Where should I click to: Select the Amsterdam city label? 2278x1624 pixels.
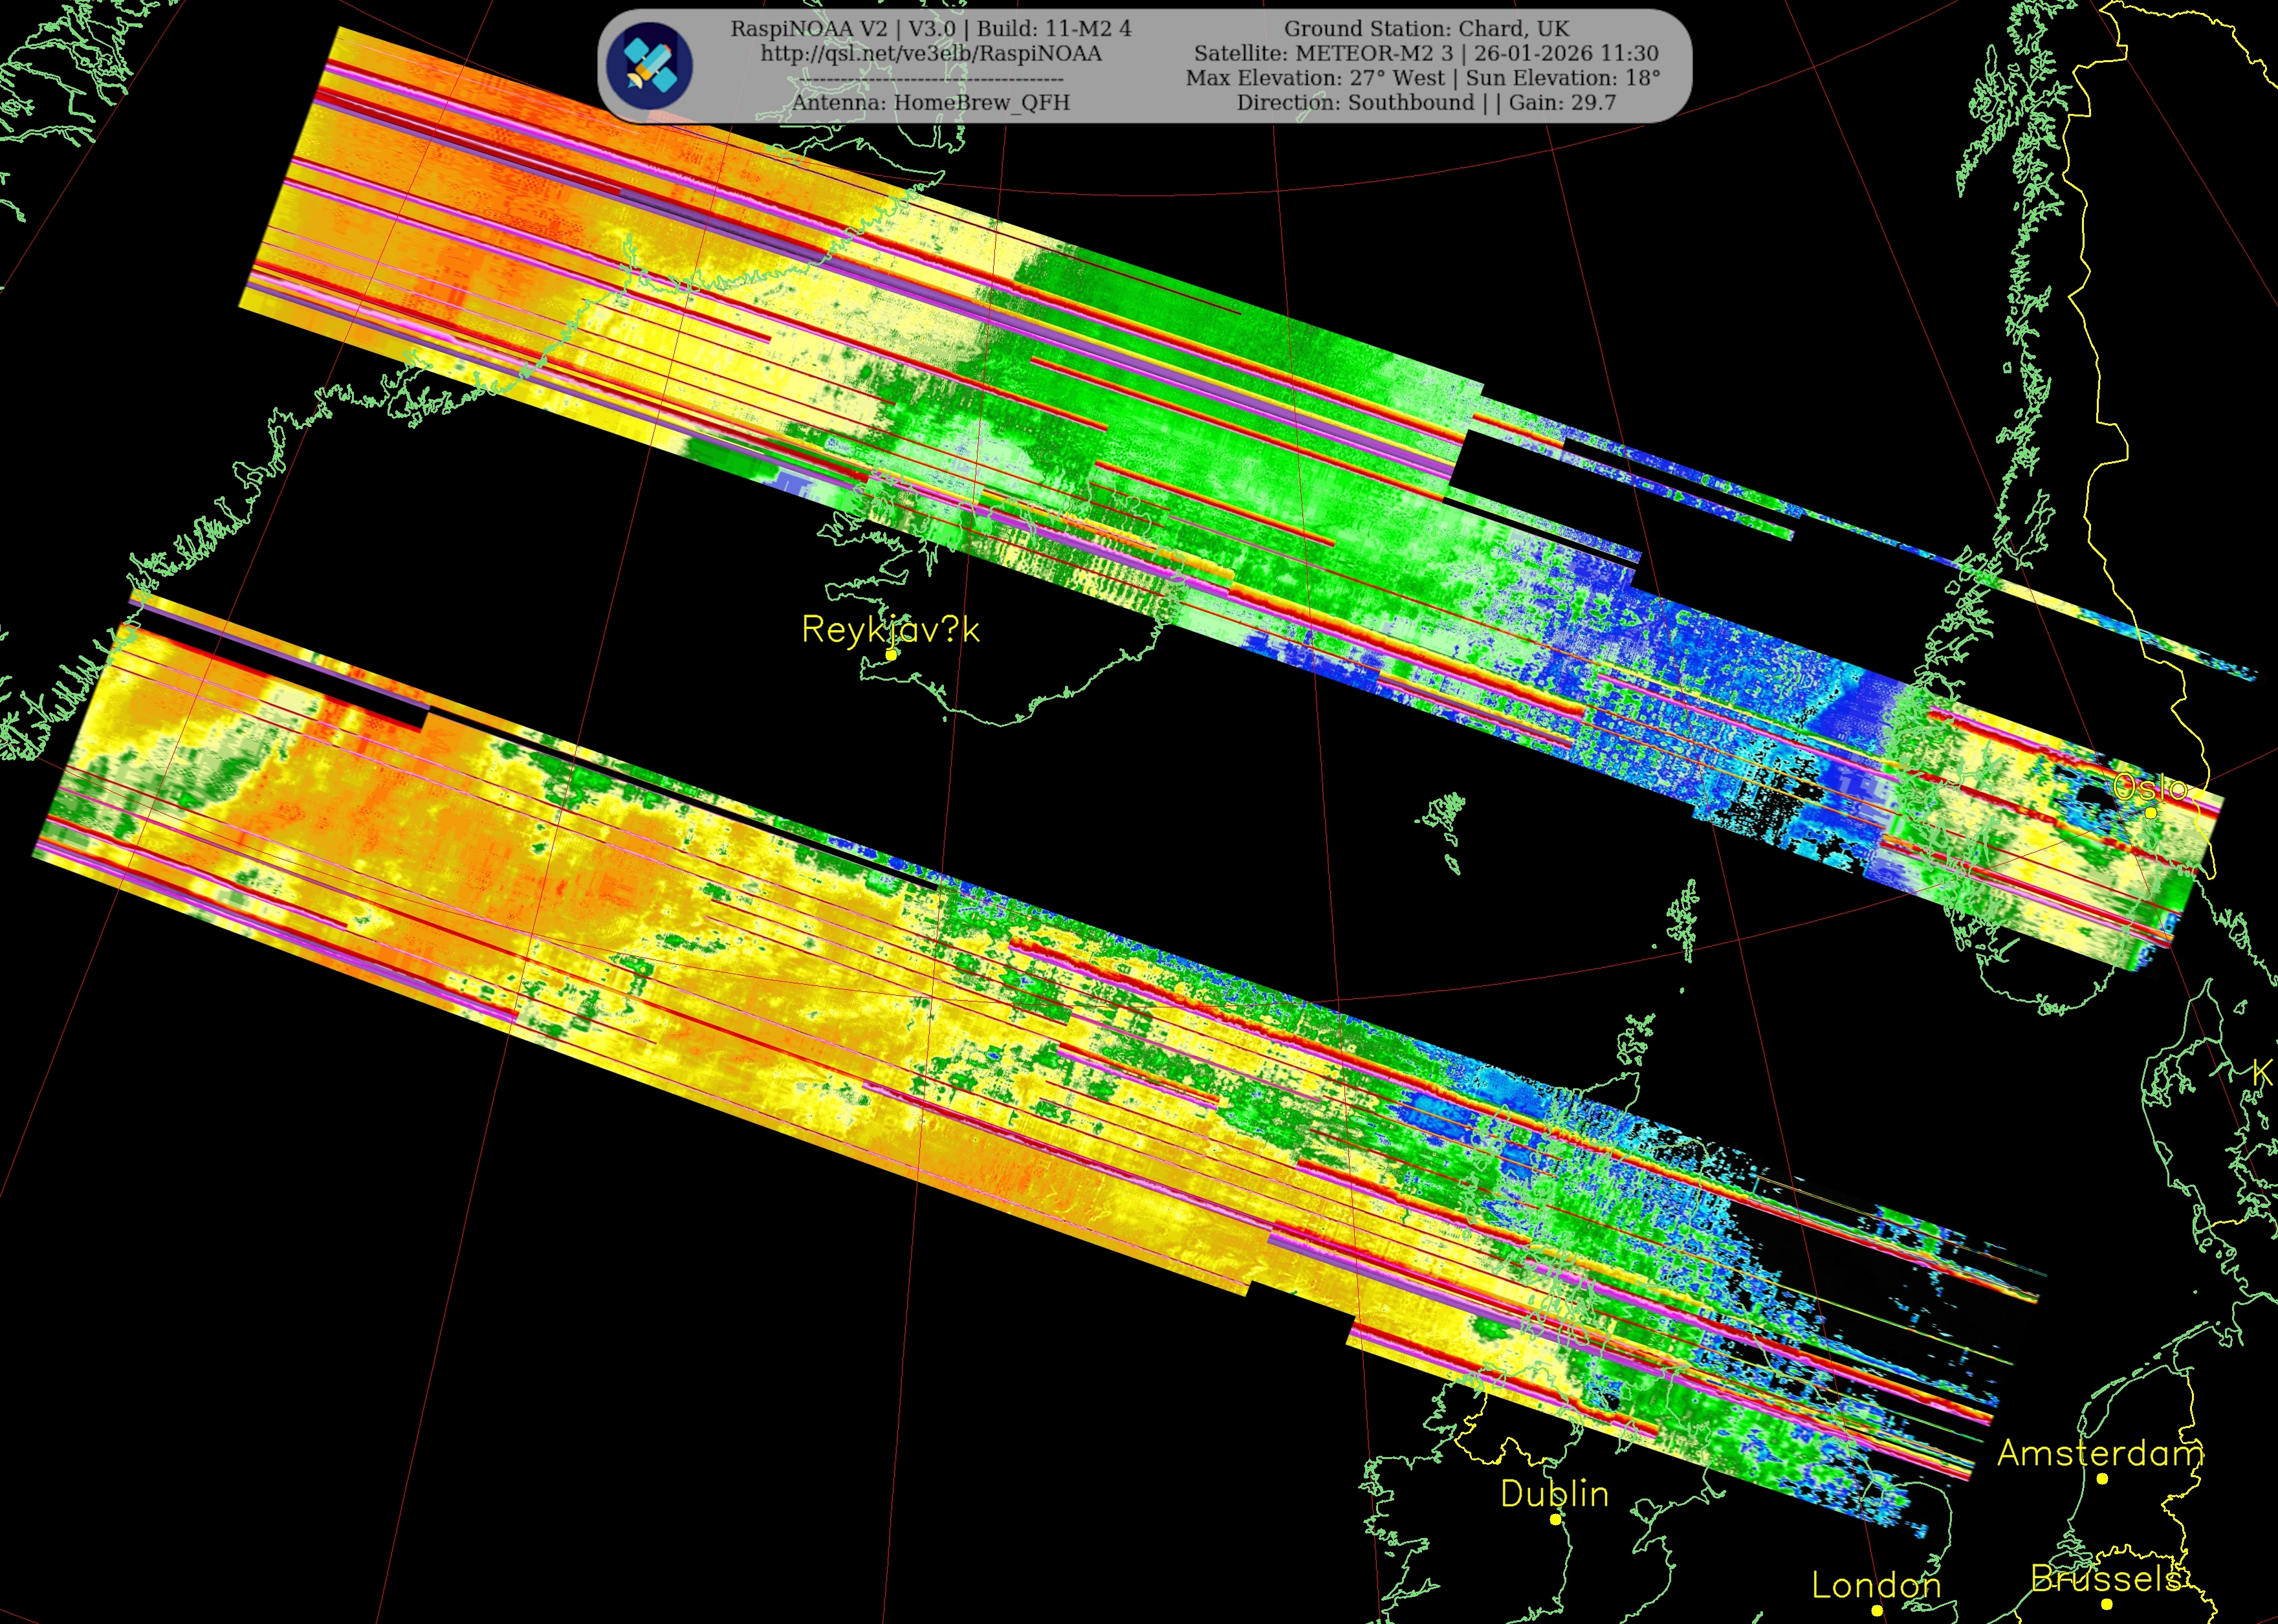[x=2100, y=1453]
